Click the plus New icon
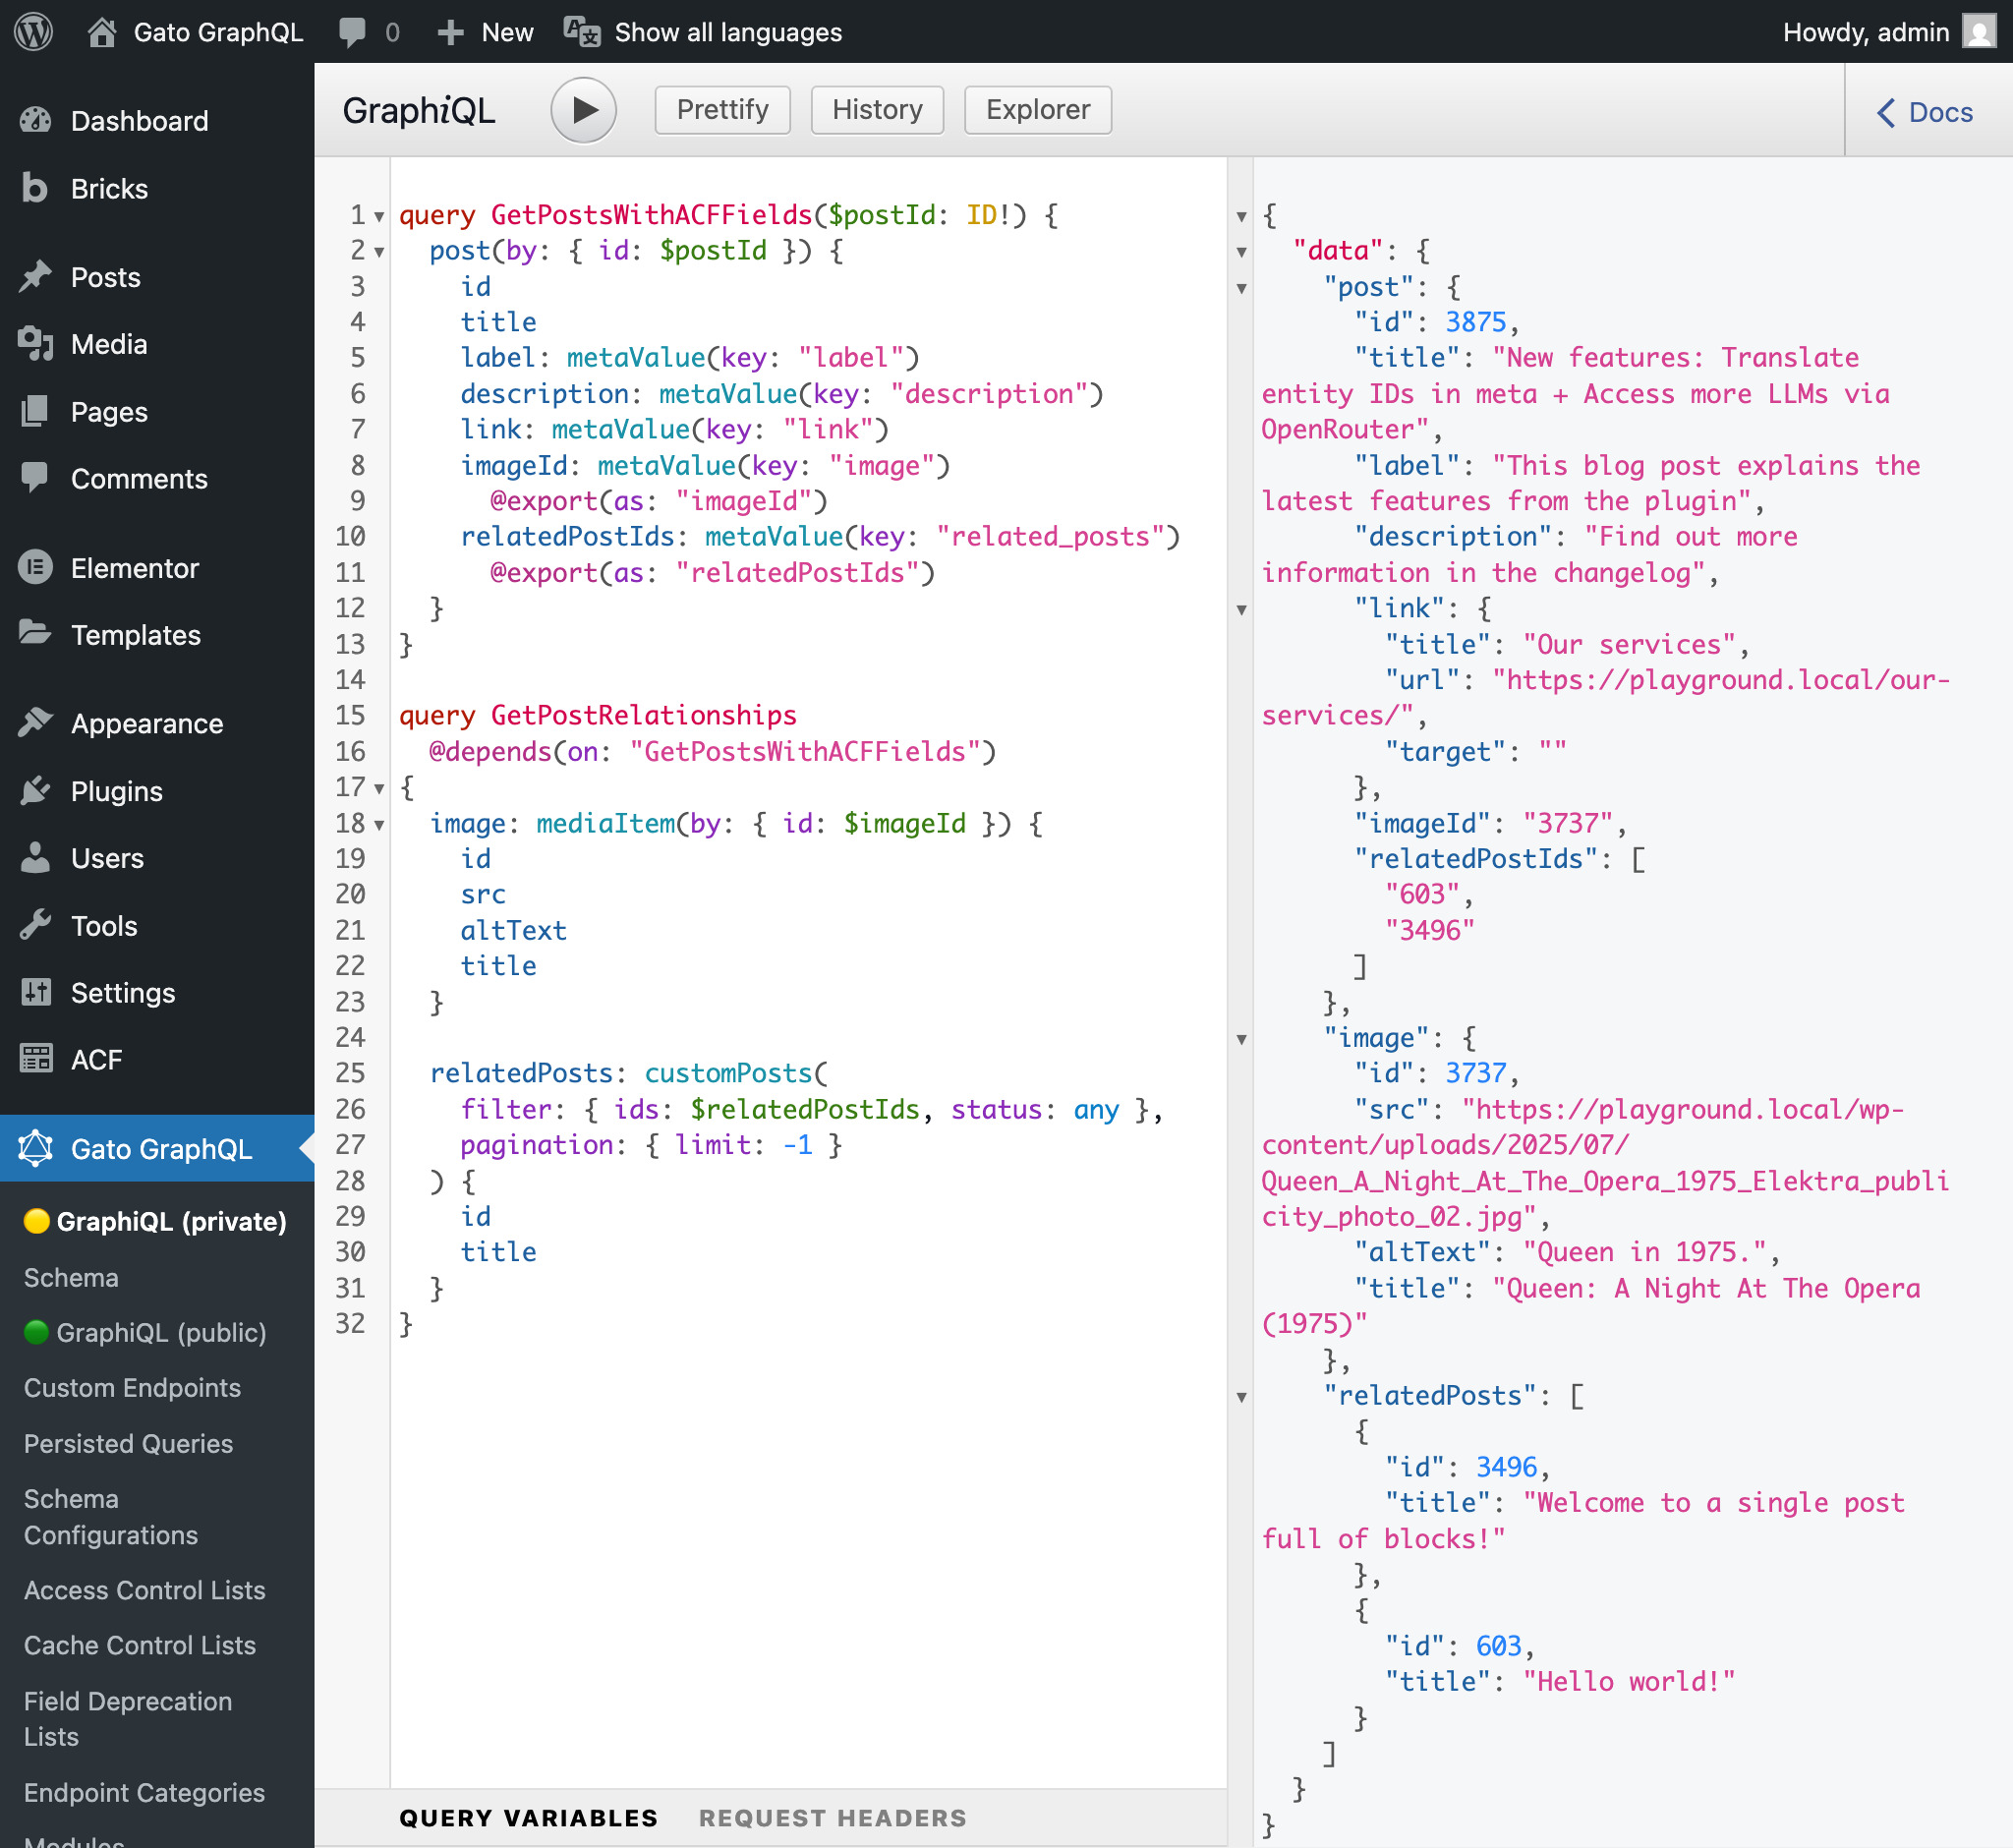 [x=450, y=32]
